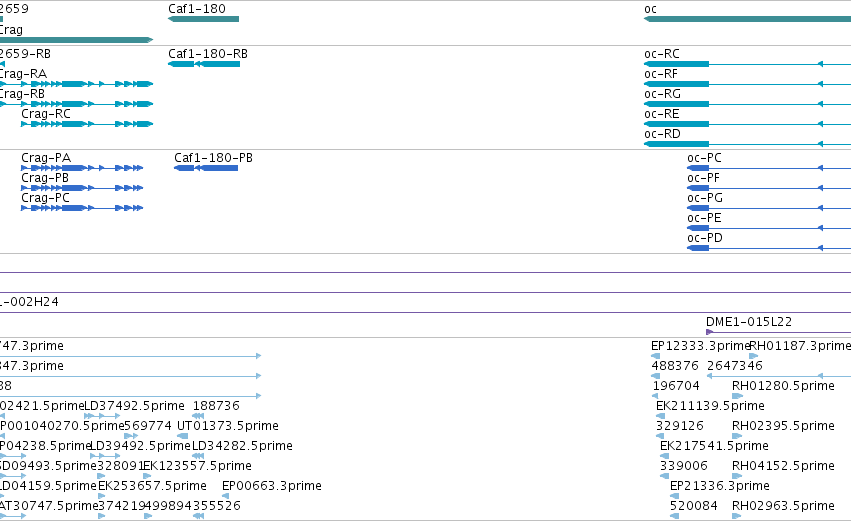
Task: Select the oc-RF transcript exon
Action: pyautogui.click(x=676, y=84)
